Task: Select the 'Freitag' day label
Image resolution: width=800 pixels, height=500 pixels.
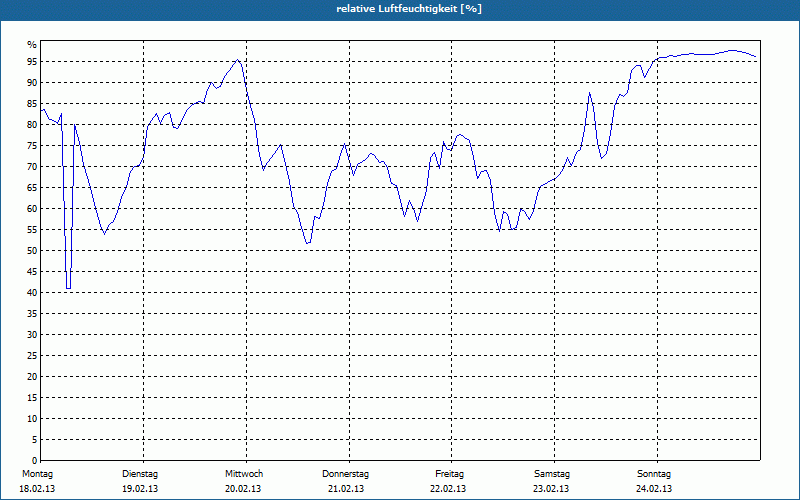Action: [x=449, y=474]
